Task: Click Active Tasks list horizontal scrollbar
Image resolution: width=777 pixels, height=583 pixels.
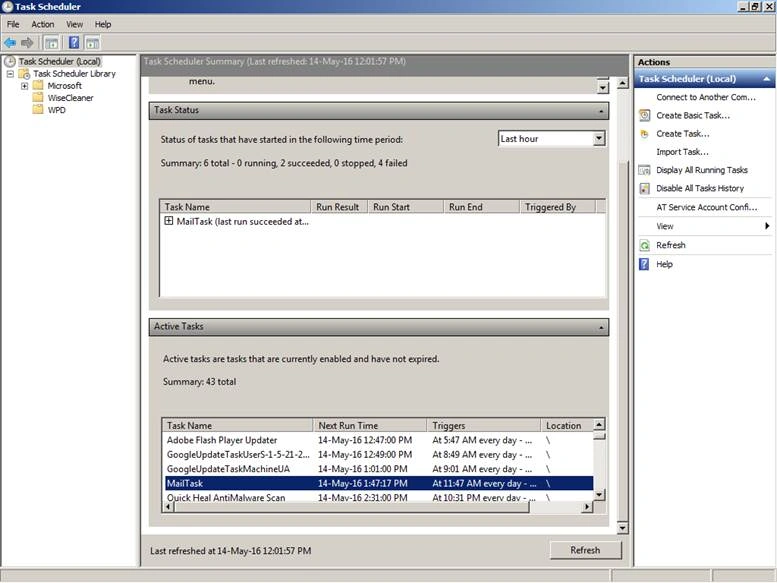Action: coord(378,507)
